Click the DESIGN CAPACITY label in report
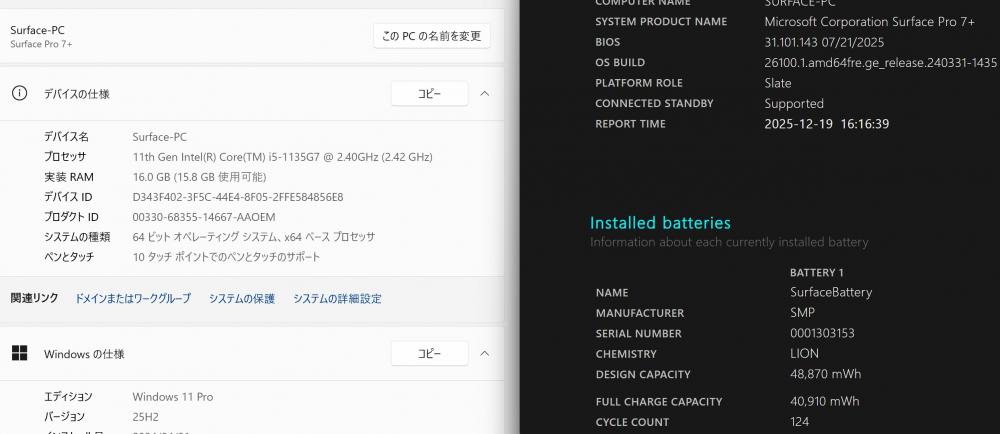The image size is (1000, 434). [643, 374]
